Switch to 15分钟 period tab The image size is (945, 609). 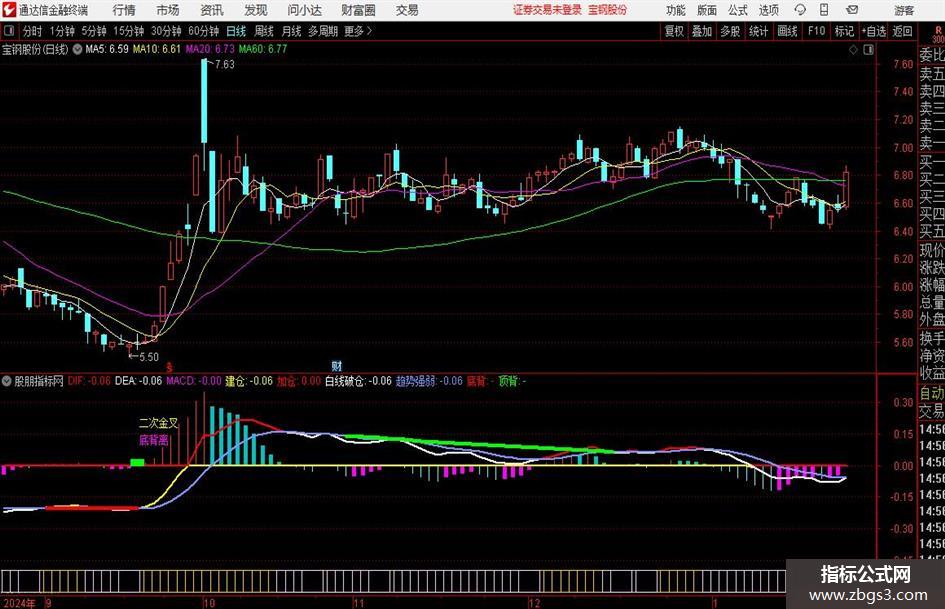click(x=129, y=31)
